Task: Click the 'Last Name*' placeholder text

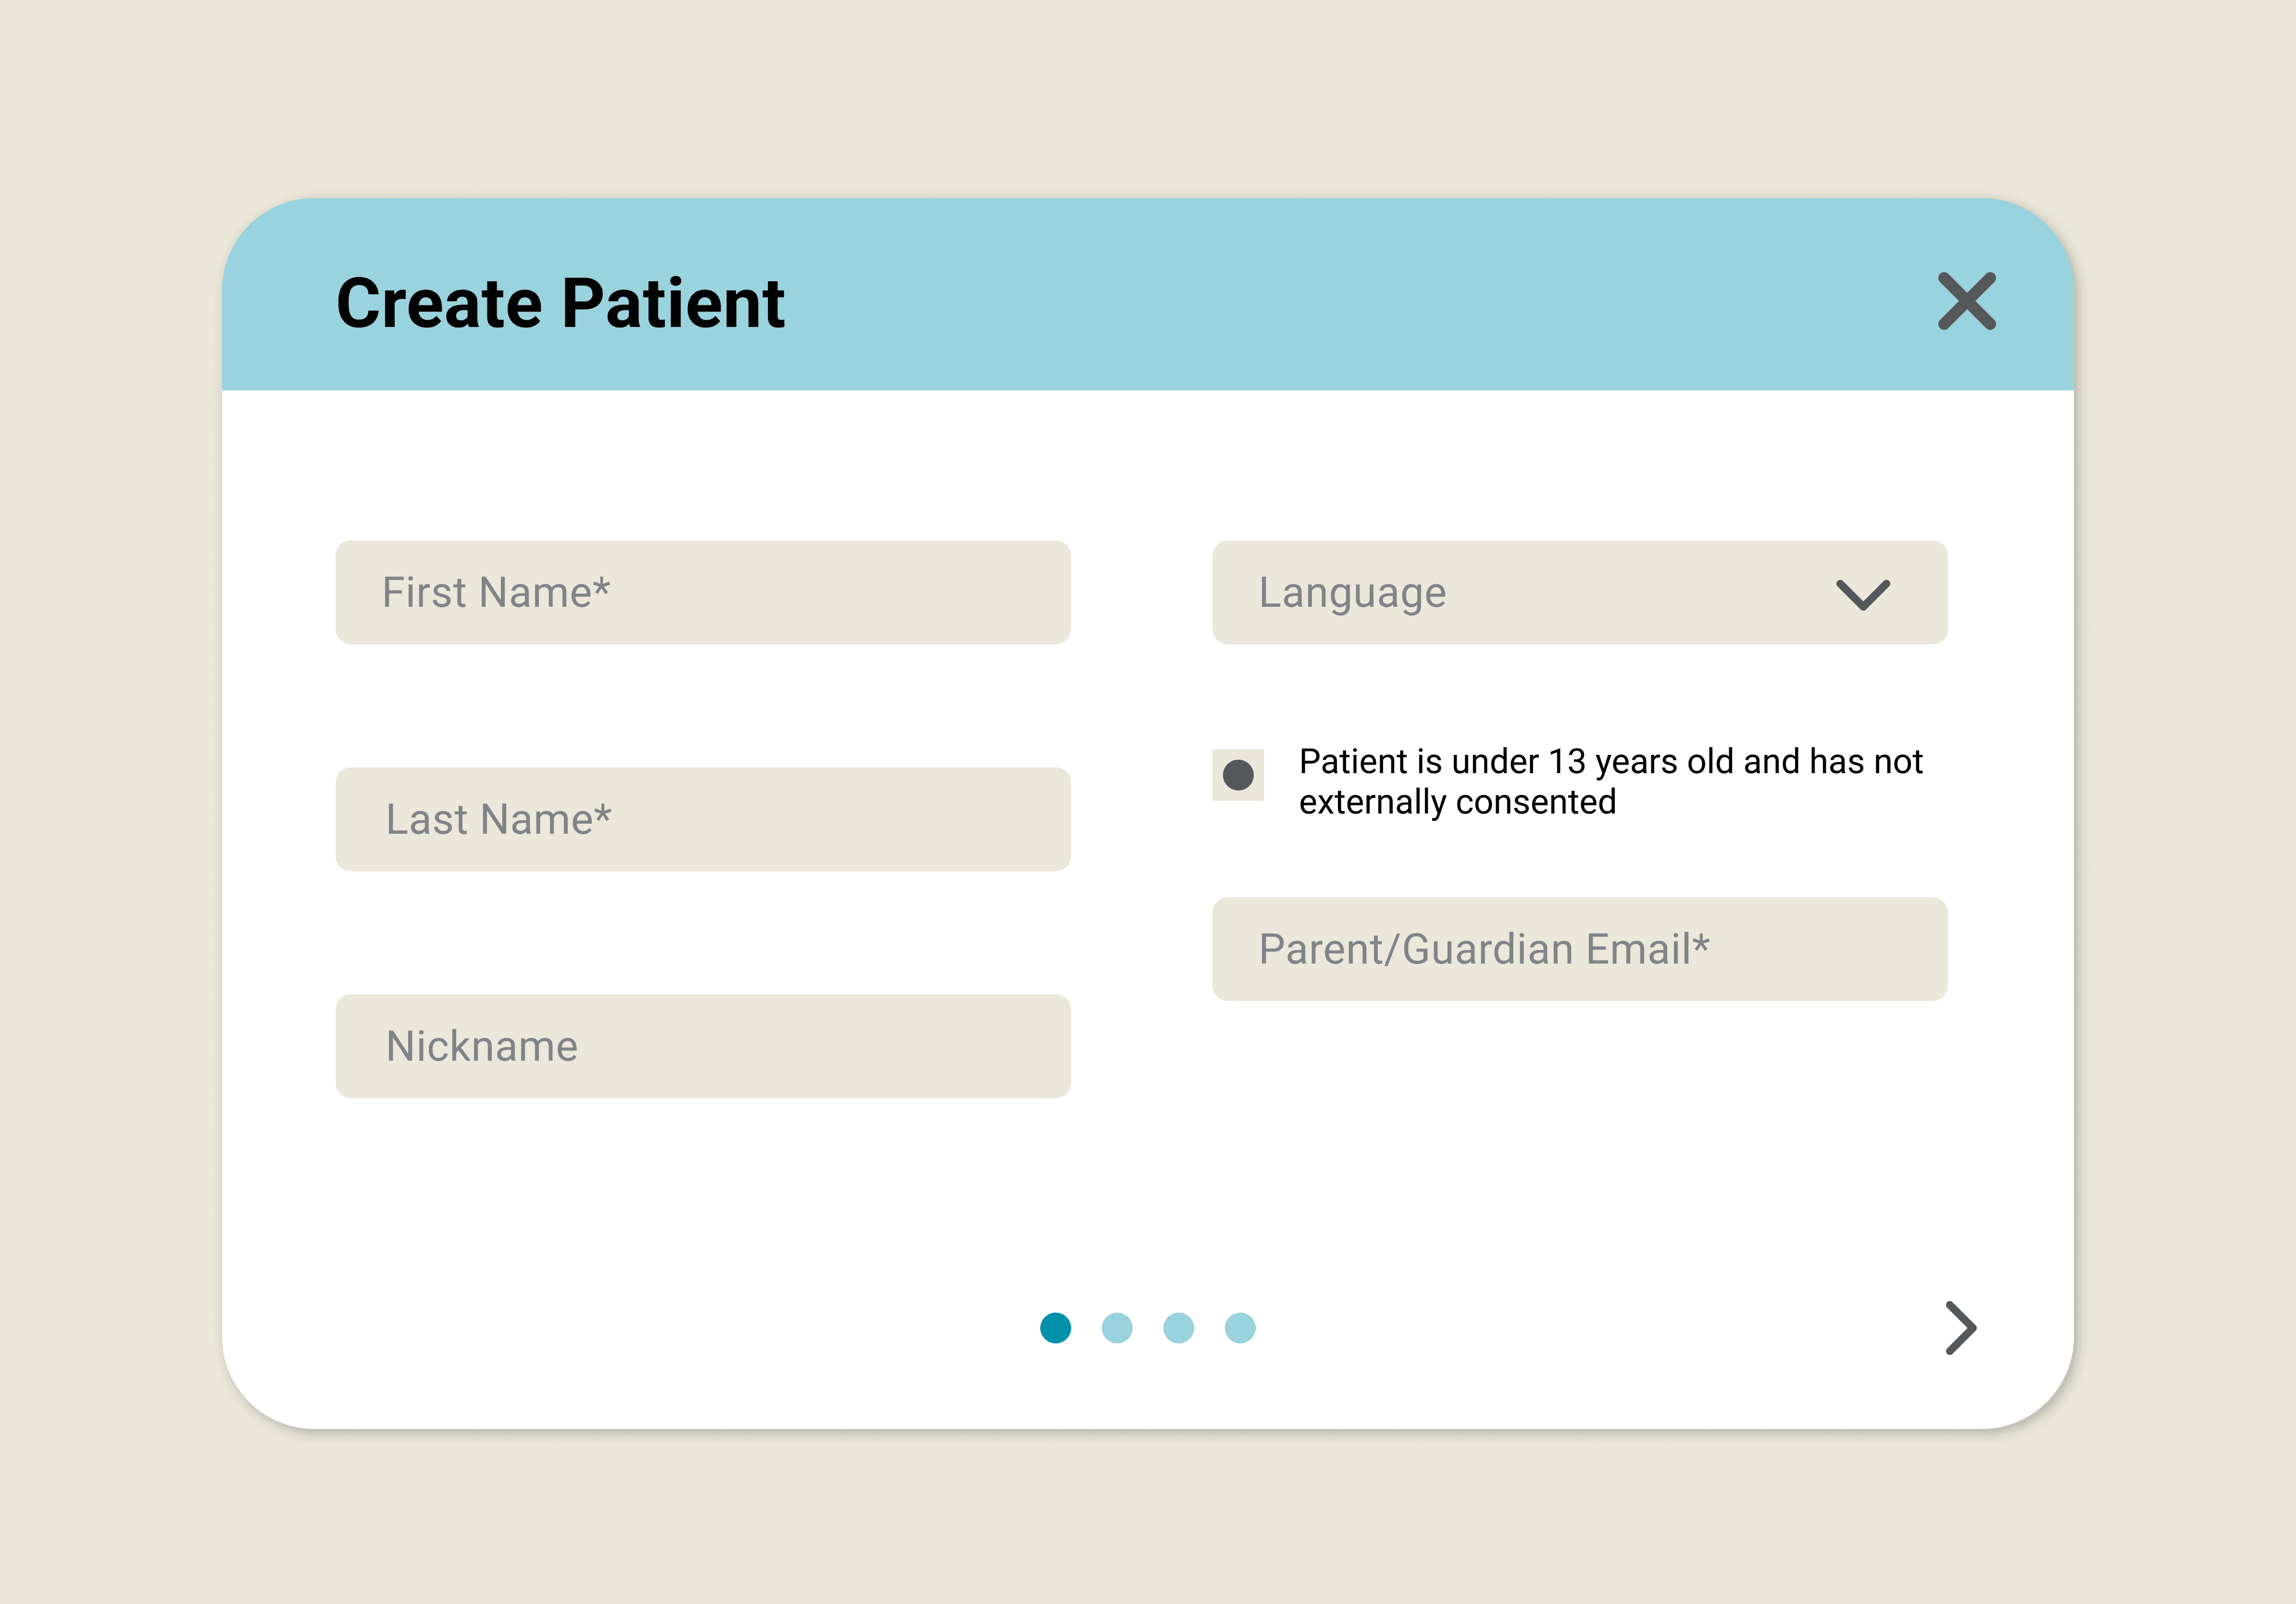Action: pos(498,820)
